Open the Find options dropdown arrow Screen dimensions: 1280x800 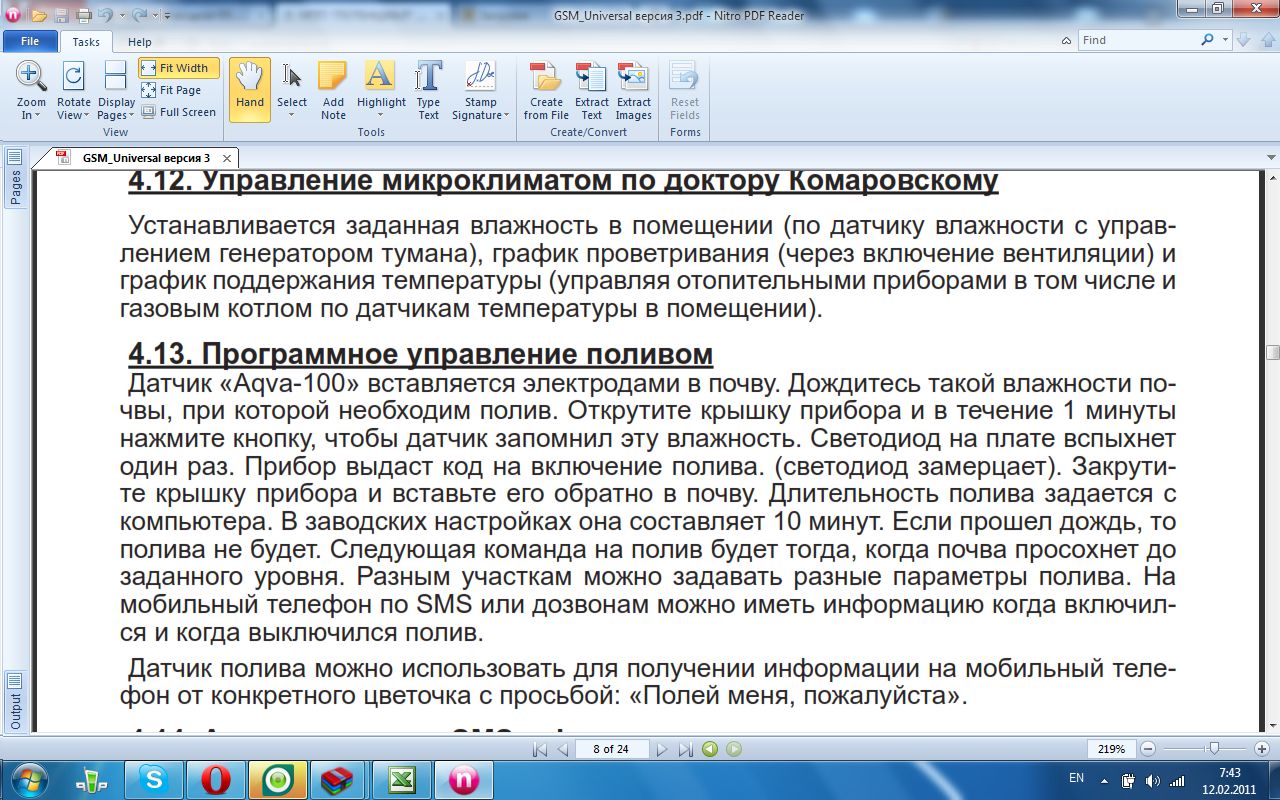coord(1226,40)
